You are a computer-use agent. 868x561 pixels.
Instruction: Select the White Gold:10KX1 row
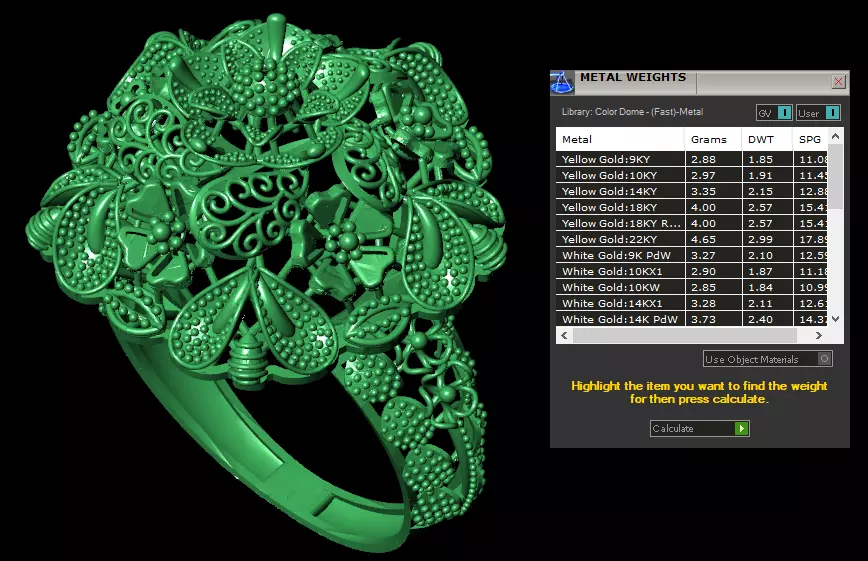691,271
